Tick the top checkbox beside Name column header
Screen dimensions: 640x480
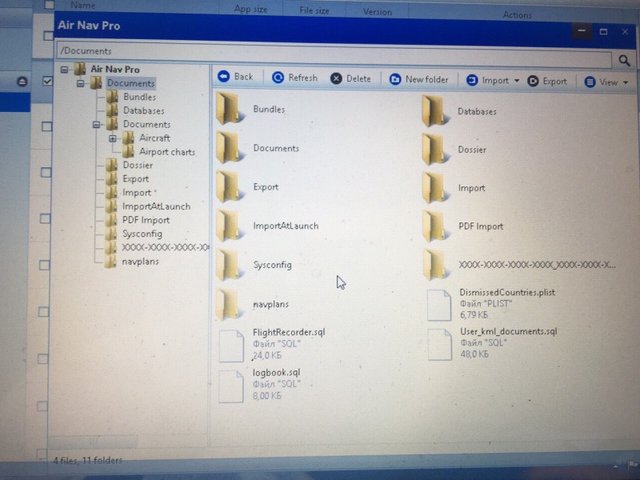(x=46, y=6)
